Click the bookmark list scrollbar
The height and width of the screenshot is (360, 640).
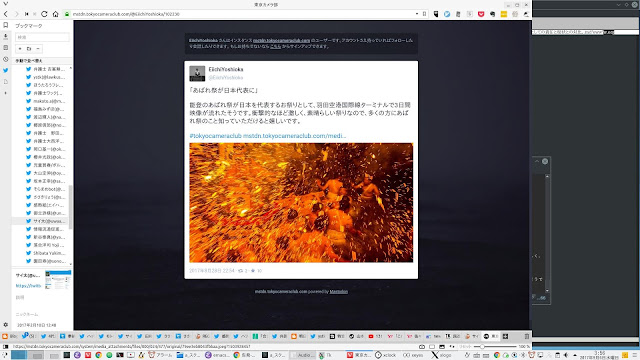[70, 207]
